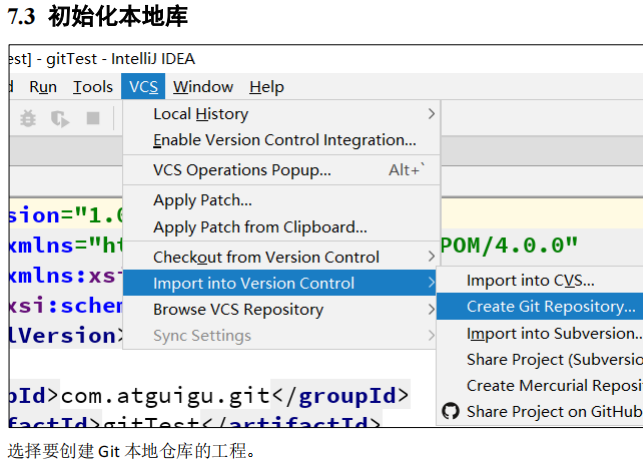Select Create Git Repository... option
The height and width of the screenshot is (467, 643).
point(540,306)
